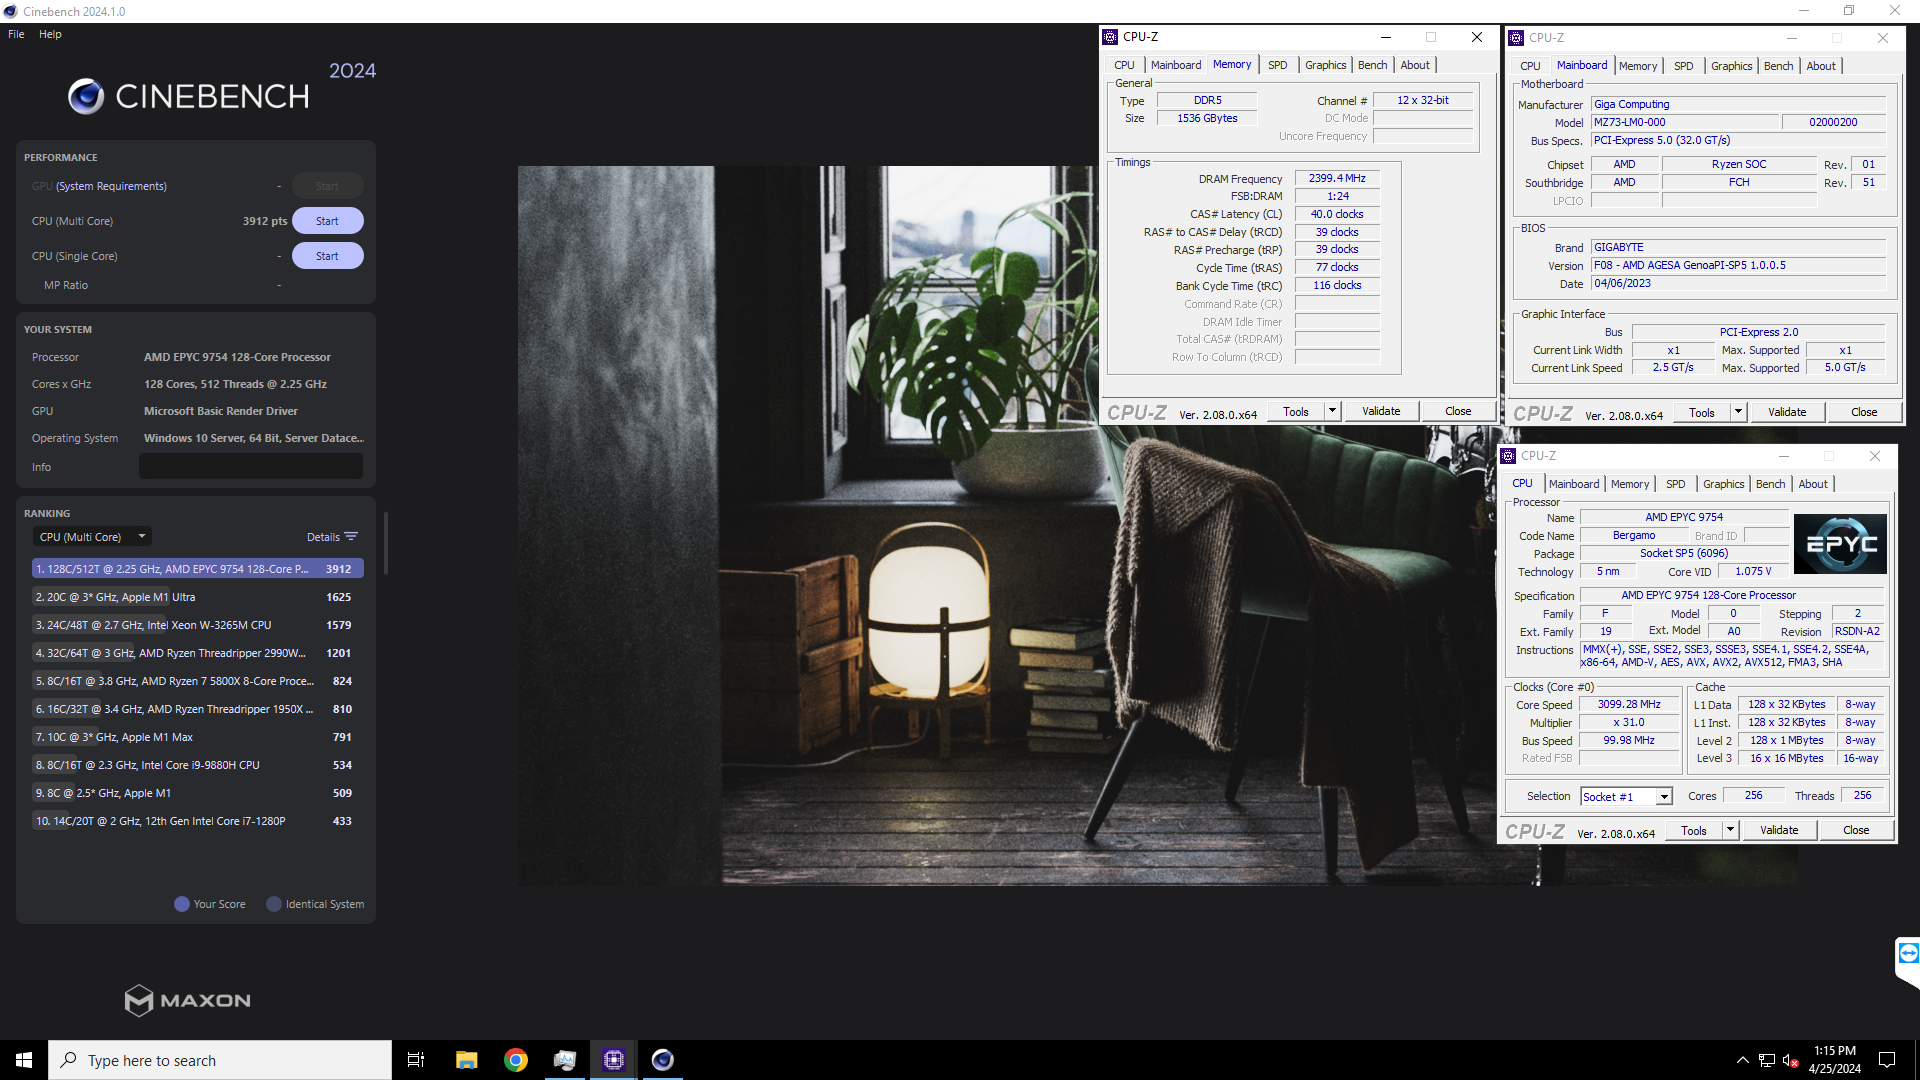1920x1080 pixels.
Task: Click the Cinebench logo sphere icon
Action: tap(86, 96)
